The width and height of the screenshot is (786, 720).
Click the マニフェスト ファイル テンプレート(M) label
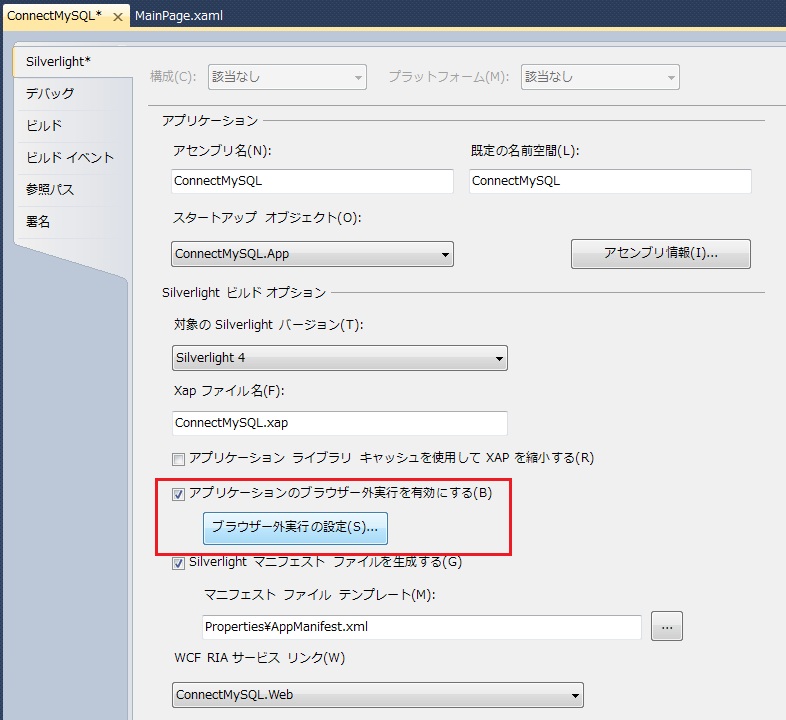320,595
